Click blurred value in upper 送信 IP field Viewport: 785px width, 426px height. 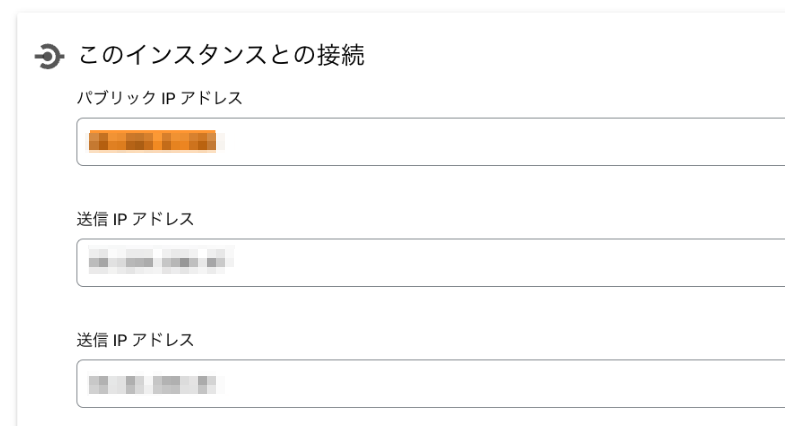click(161, 261)
